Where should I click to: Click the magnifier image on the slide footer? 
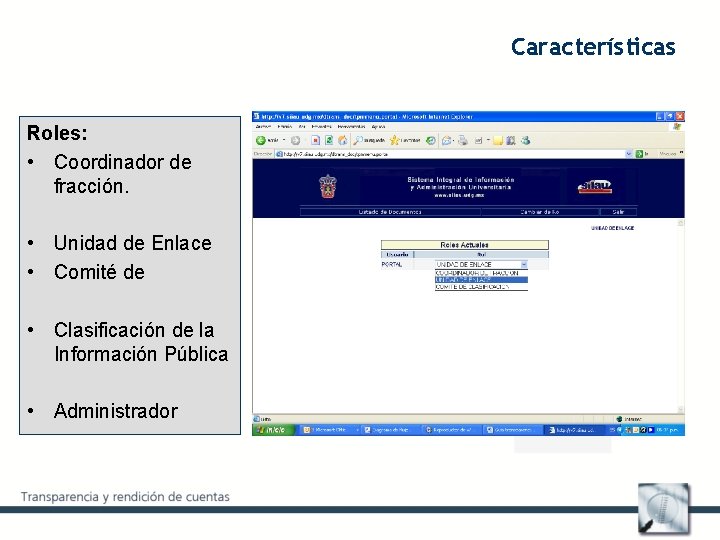click(x=664, y=509)
